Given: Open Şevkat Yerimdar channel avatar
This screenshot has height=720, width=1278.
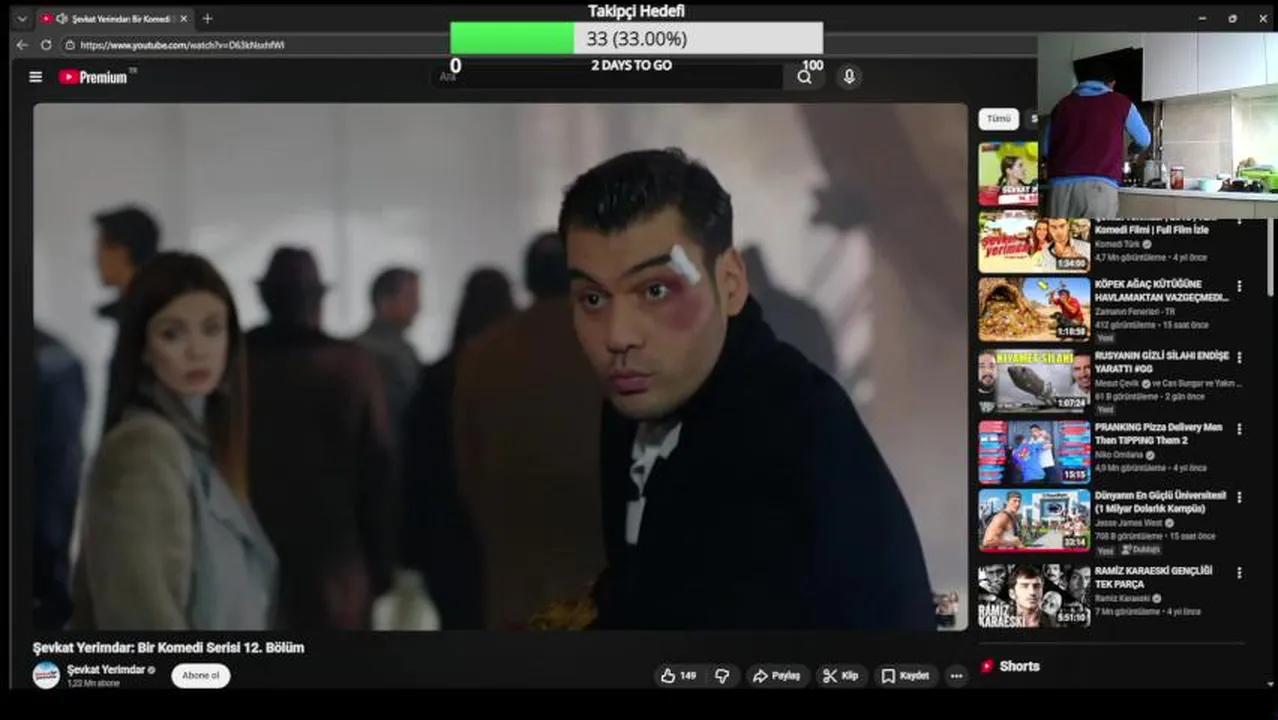Looking at the screenshot, I should click(46, 675).
